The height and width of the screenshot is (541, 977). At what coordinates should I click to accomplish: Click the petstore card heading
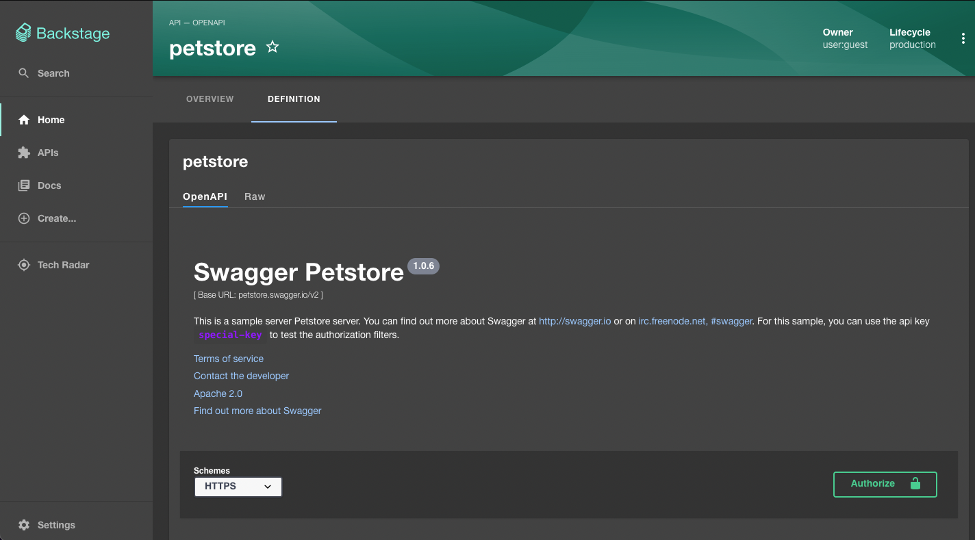pos(215,162)
